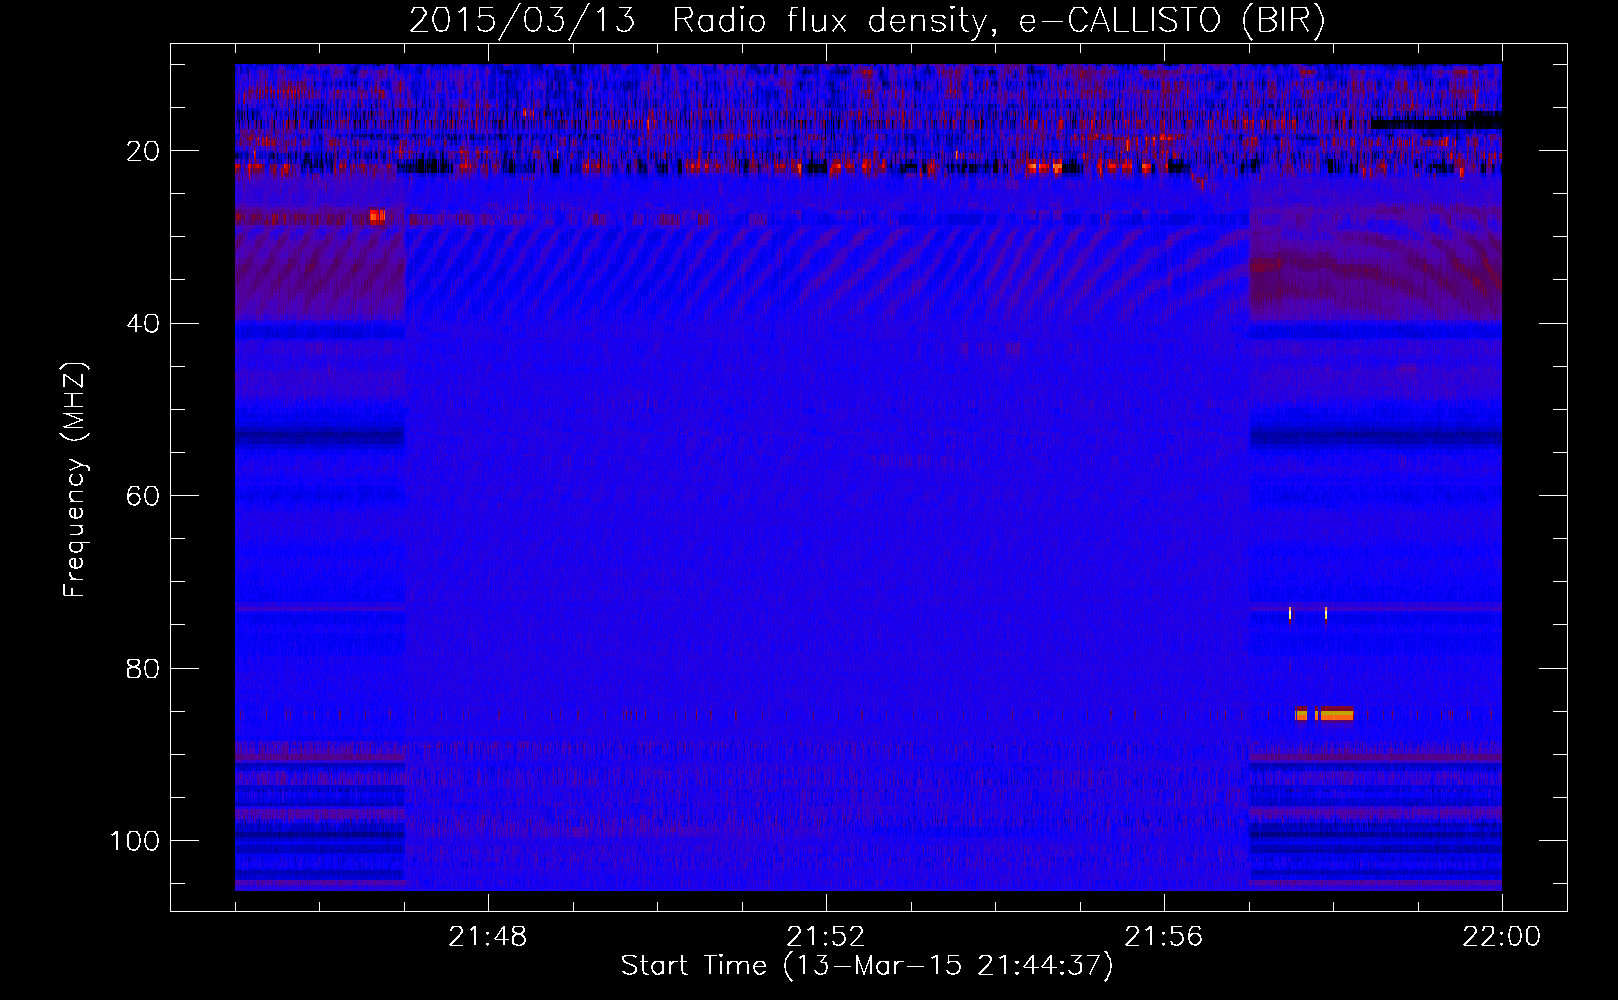The height and width of the screenshot is (1000, 1618).
Task: Click the 40 MHz frequency tick label
Action: 143,324
